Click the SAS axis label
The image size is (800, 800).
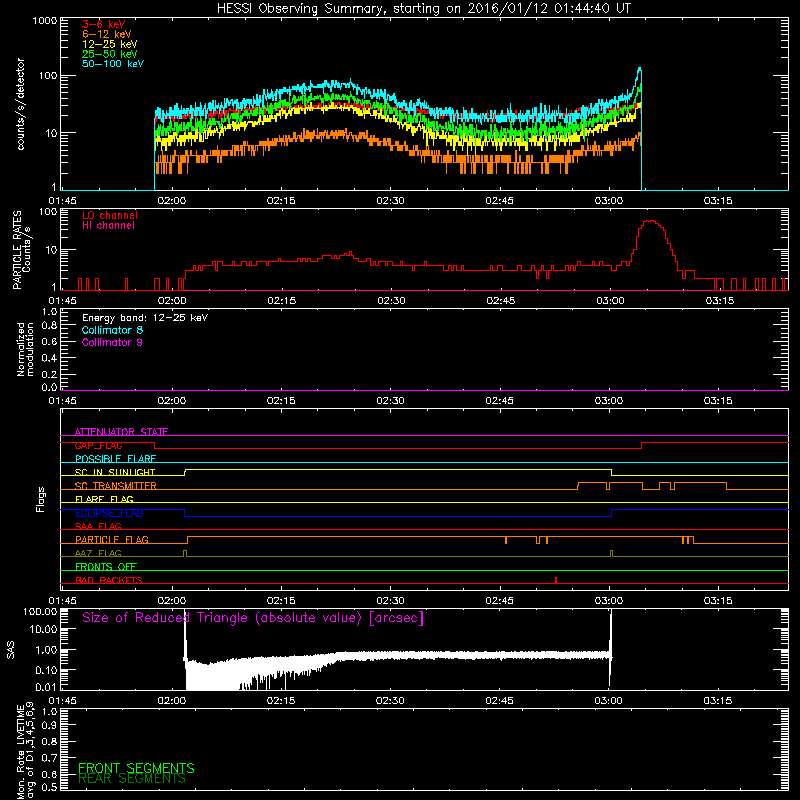[11, 649]
